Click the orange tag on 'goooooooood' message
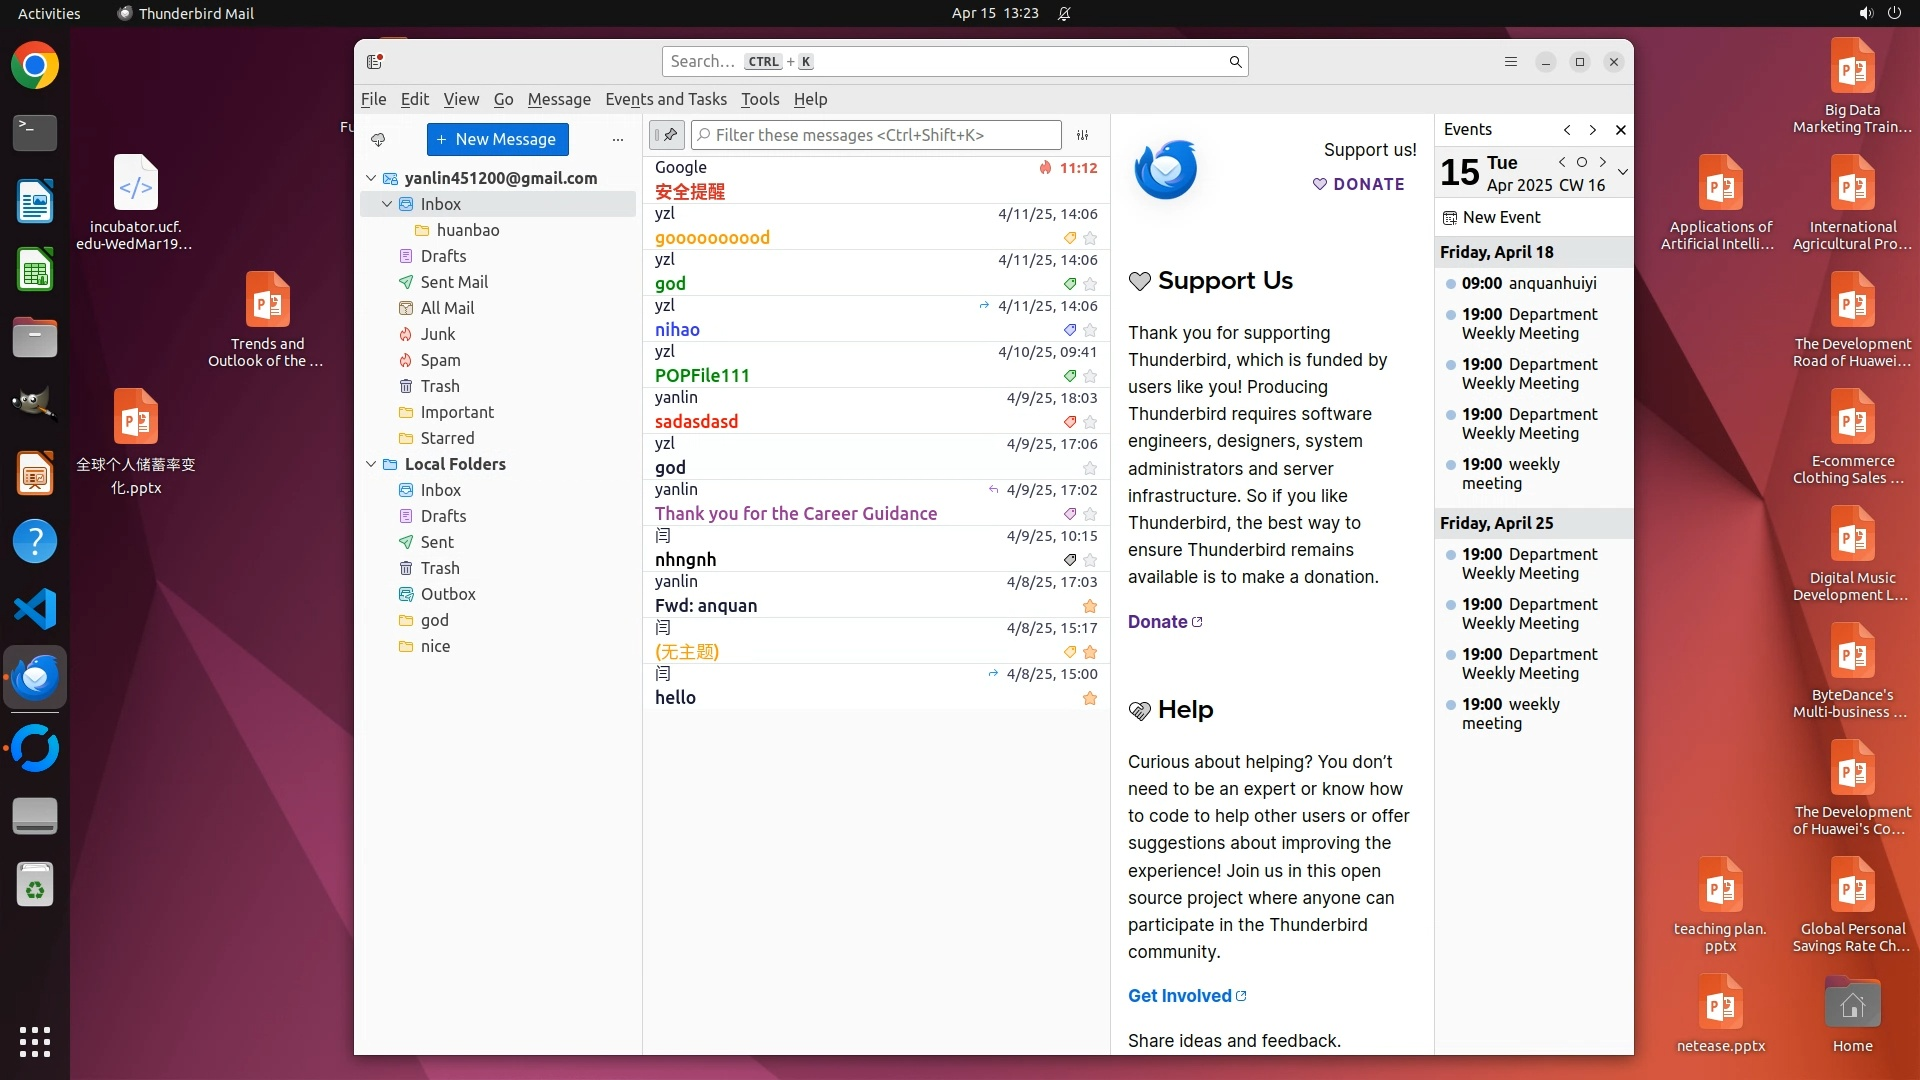This screenshot has width=1920, height=1080. 1070,238
